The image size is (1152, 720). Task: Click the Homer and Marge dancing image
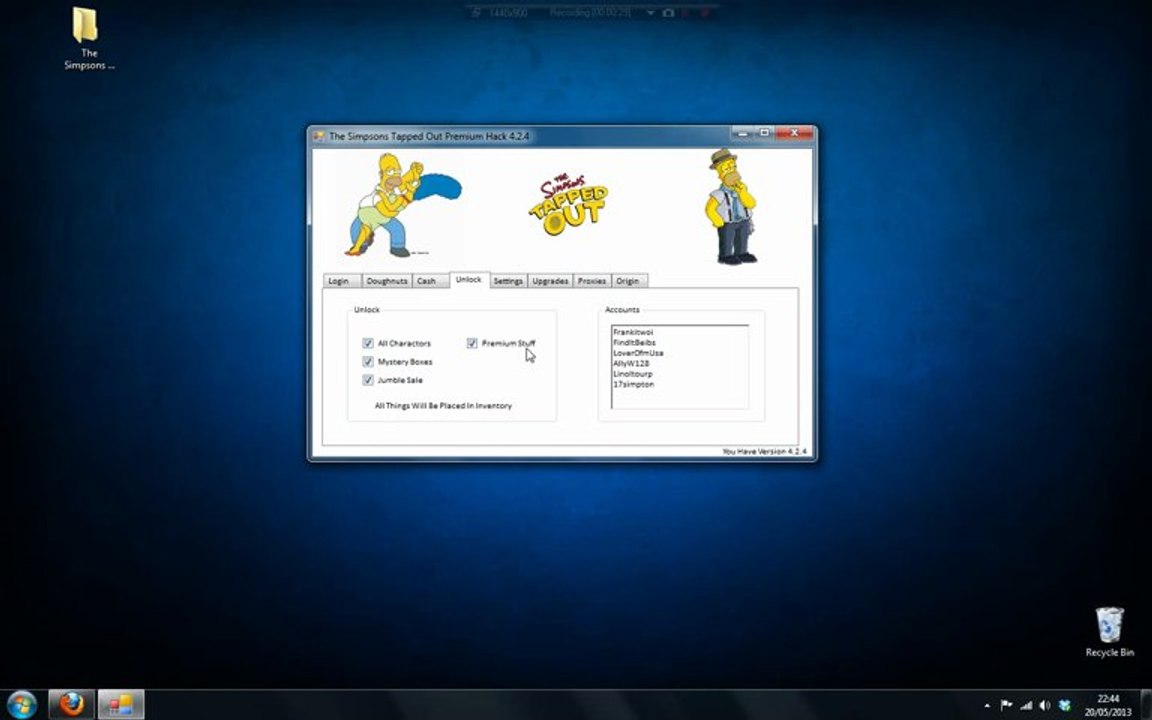pos(403,205)
